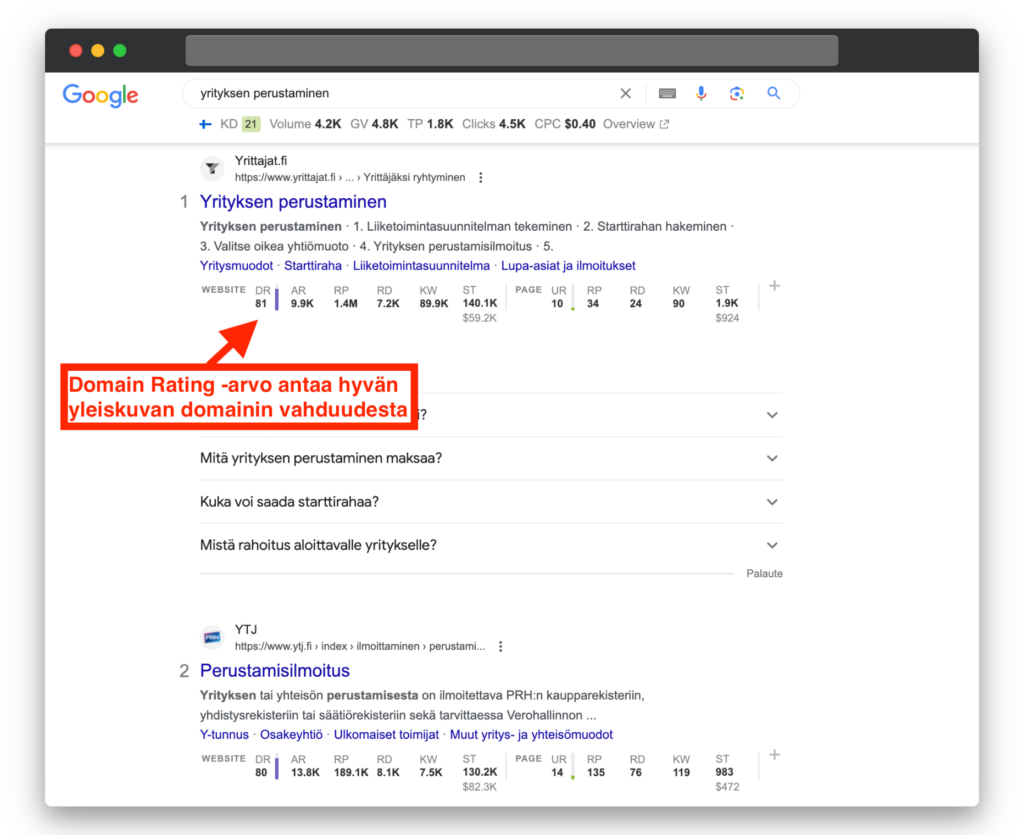Click the browser address bar
Viewport: 1024px width, 835px height.
coord(512,50)
